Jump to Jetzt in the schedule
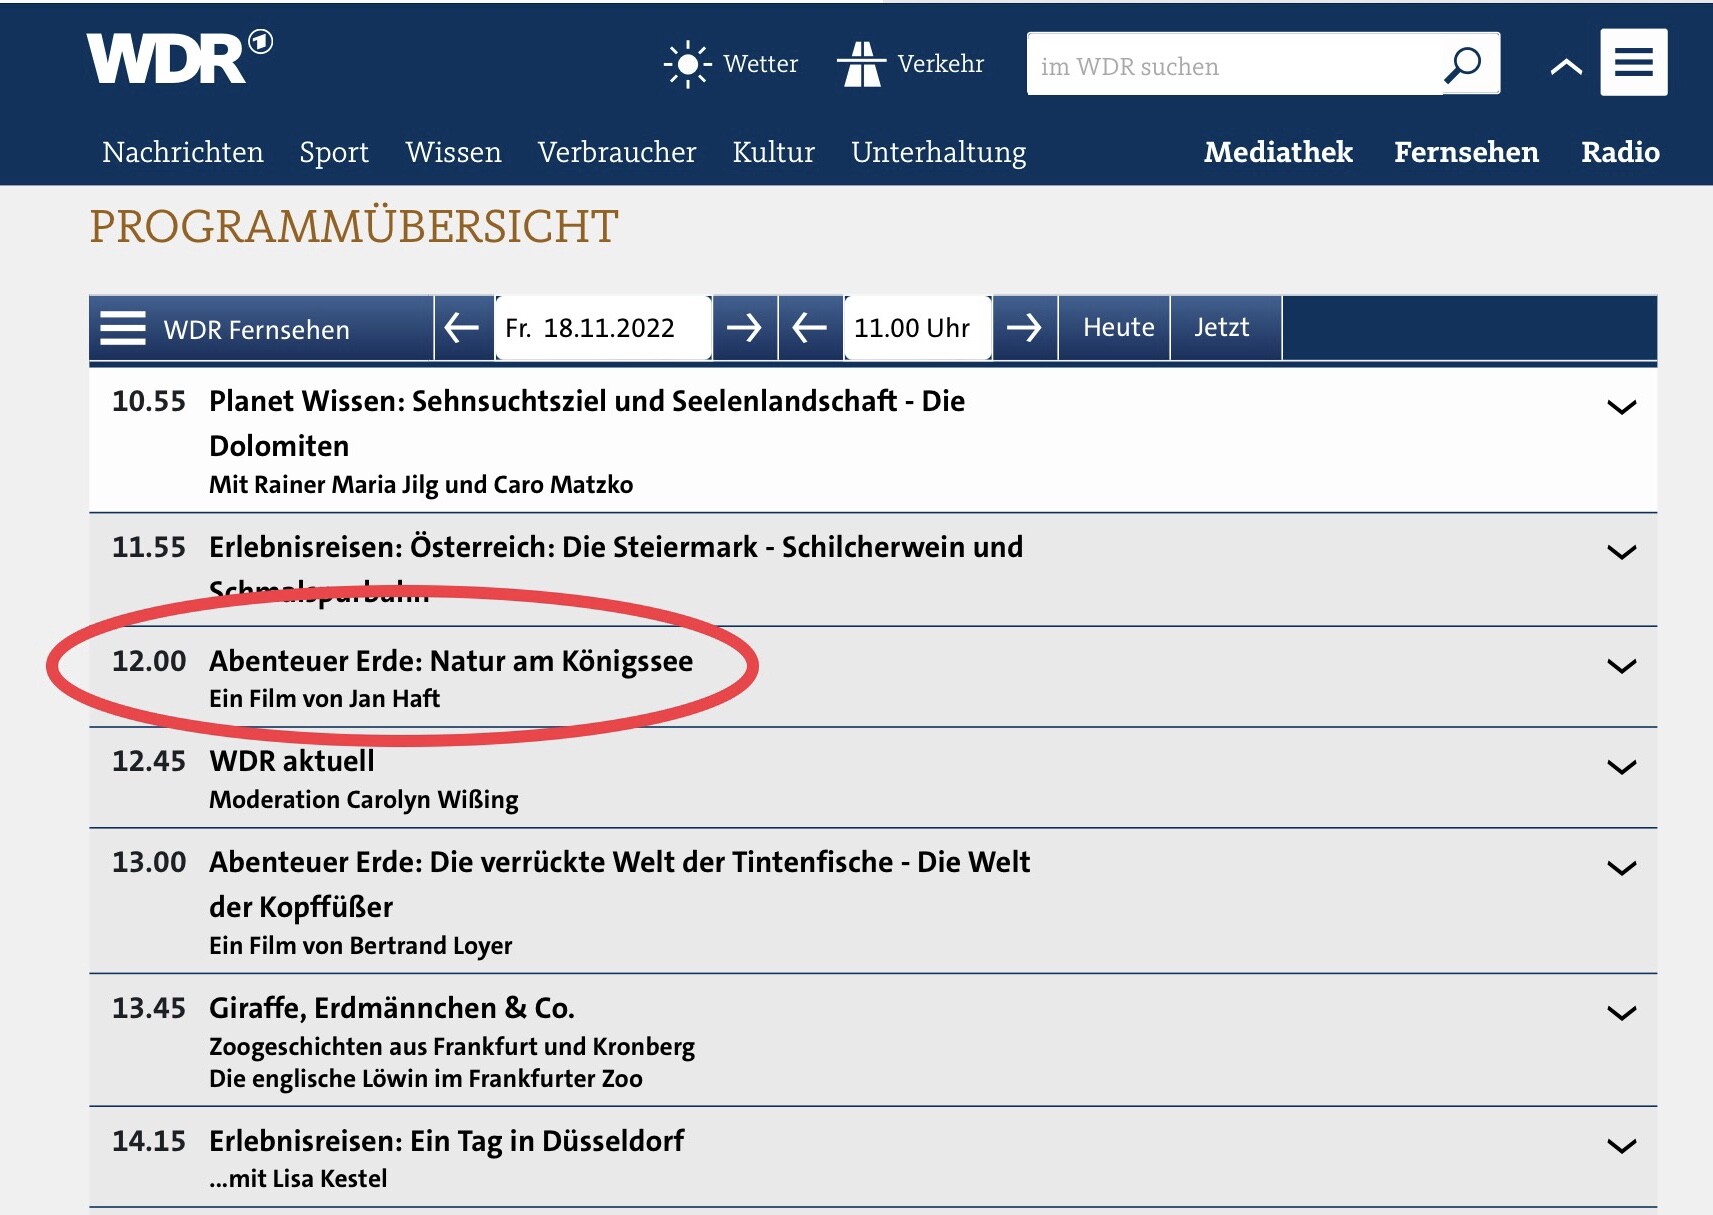Image resolution: width=1713 pixels, height=1215 pixels. pyautogui.click(x=1226, y=327)
